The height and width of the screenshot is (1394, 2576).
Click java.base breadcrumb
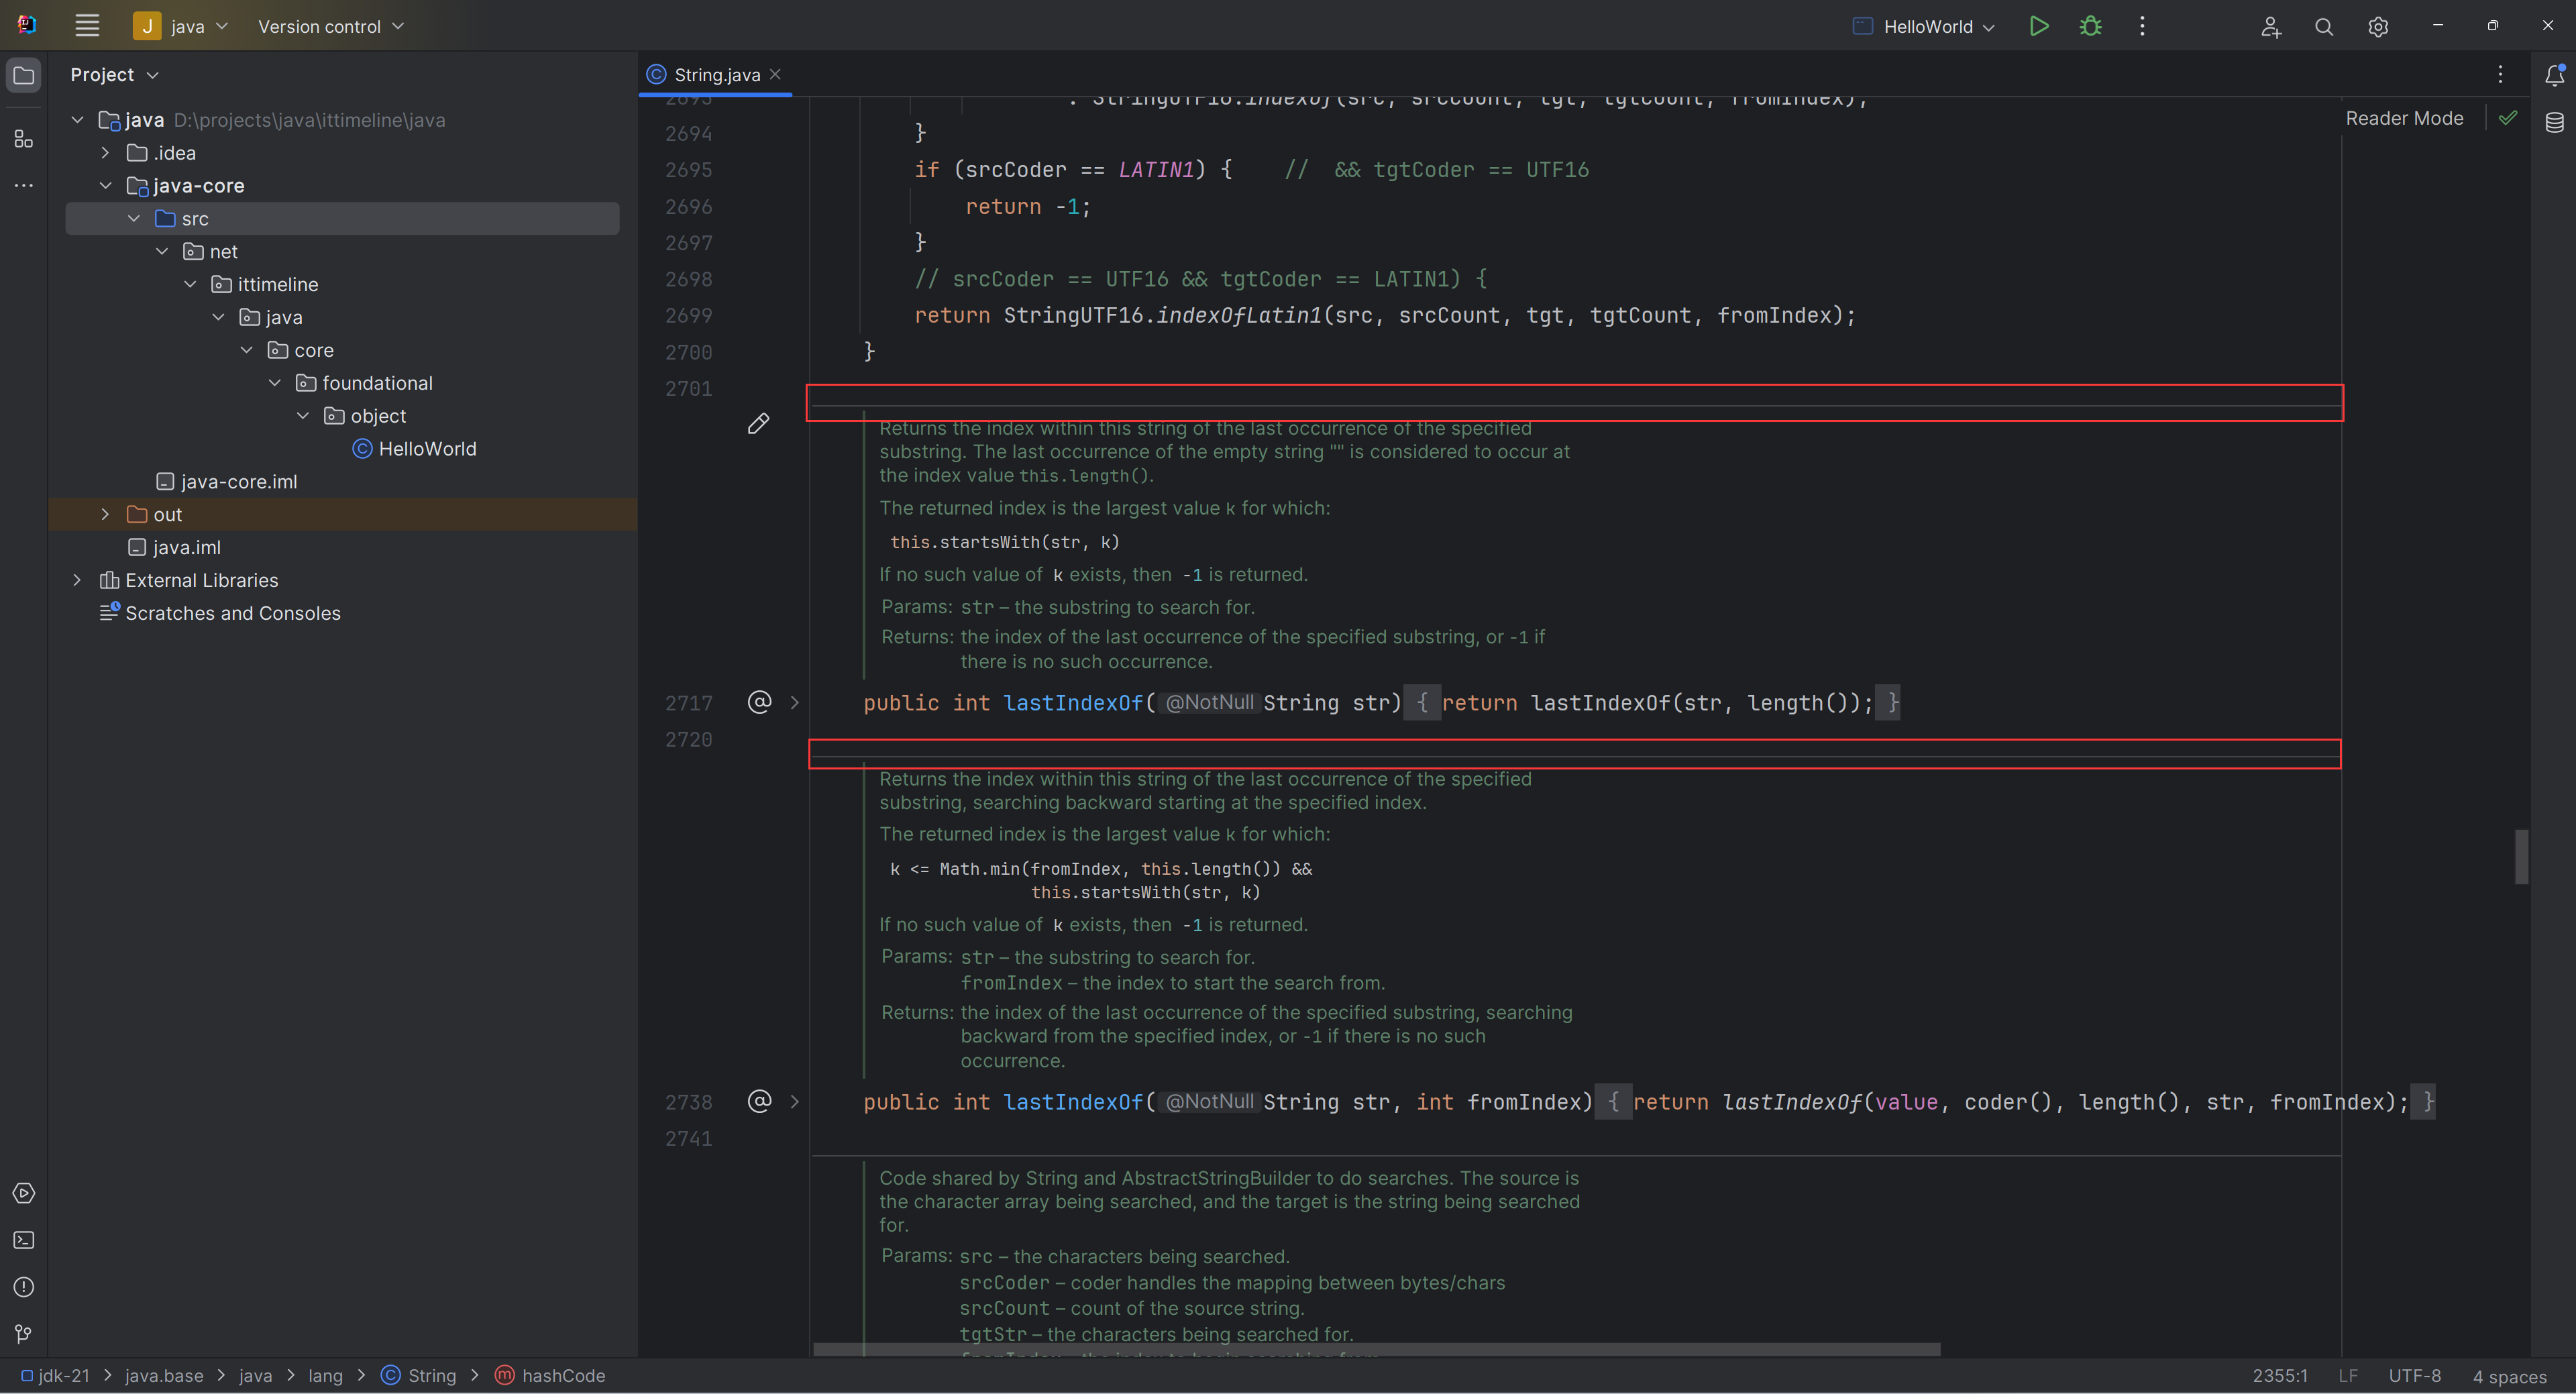(x=164, y=1375)
